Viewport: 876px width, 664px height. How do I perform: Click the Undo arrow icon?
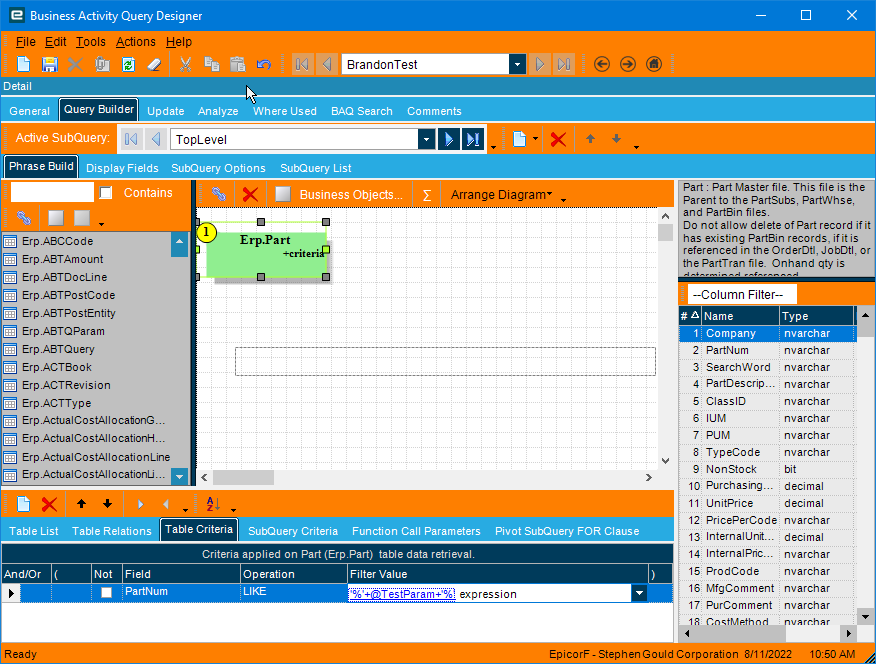click(x=264, y=64)
